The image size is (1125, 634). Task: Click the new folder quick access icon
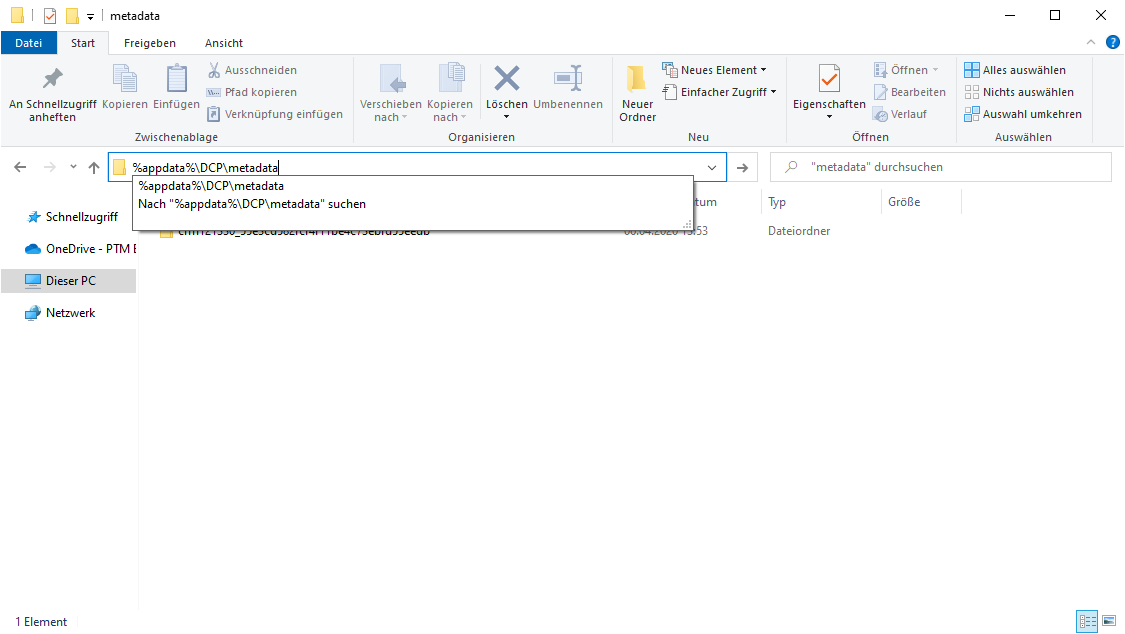click(x=72, y=16)
